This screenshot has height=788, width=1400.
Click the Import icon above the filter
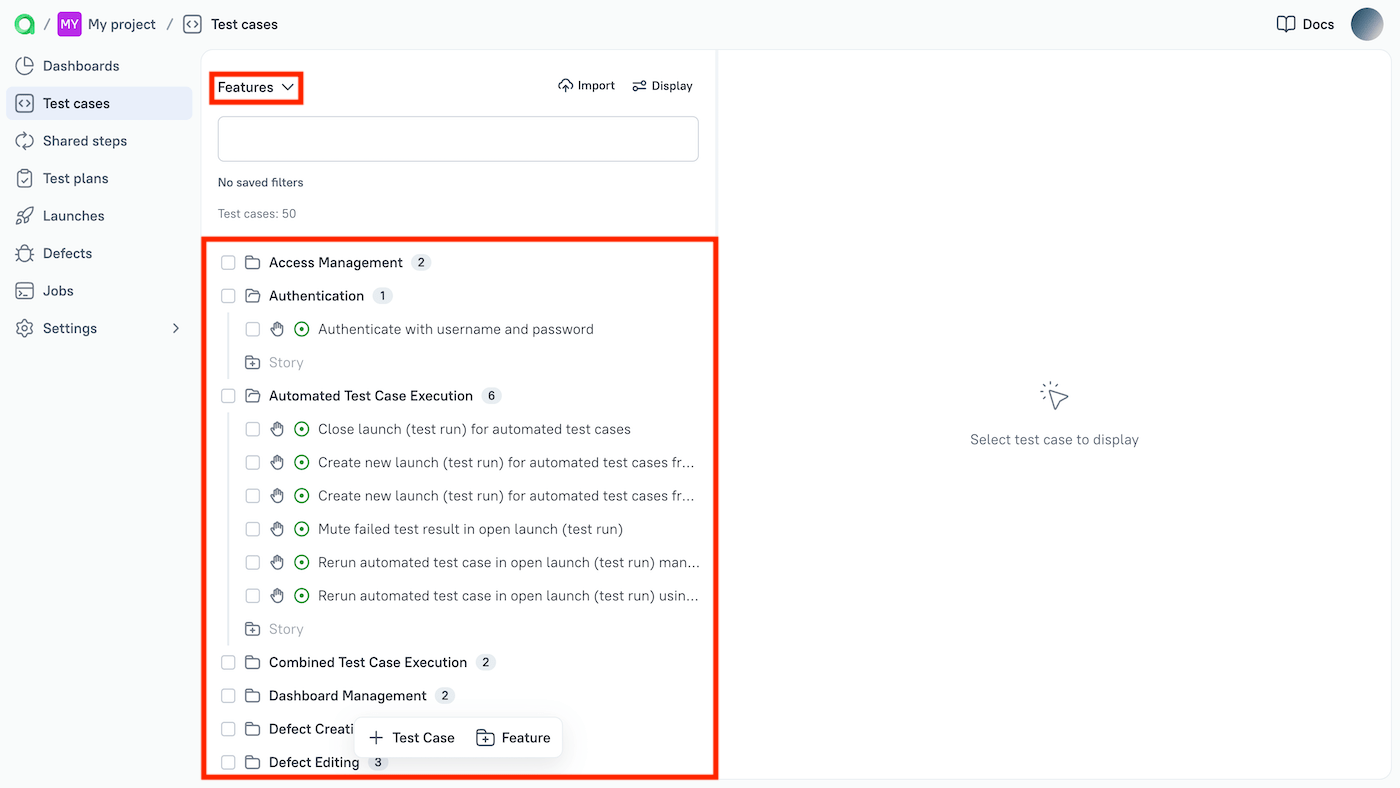click(x=566, y=85)
